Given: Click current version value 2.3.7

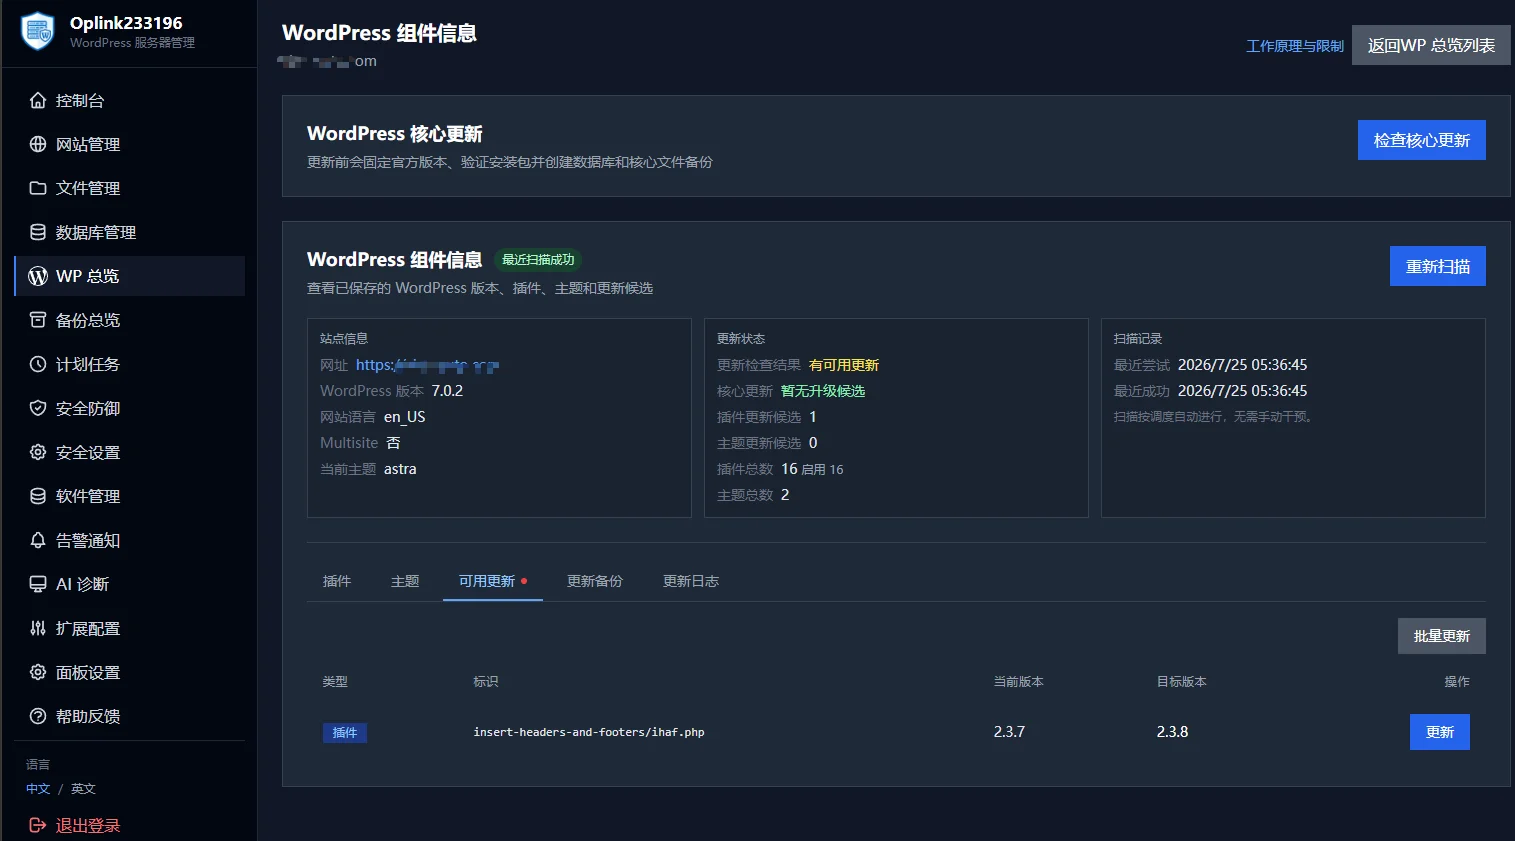Looking at the screenshot, I should [1009, 732].
